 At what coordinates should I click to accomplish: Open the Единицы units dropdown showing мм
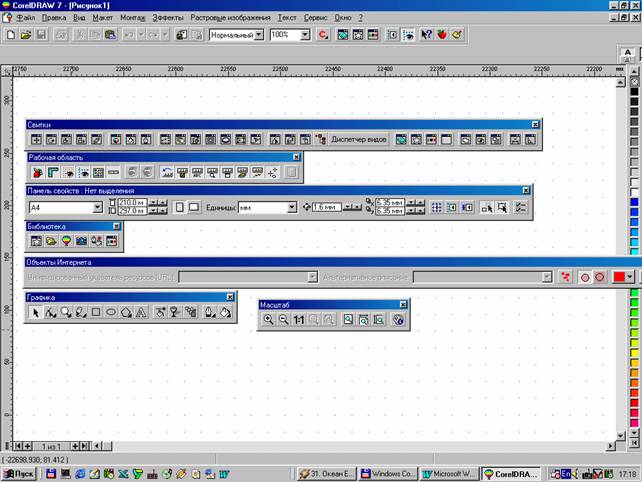[x=292, y=208]
